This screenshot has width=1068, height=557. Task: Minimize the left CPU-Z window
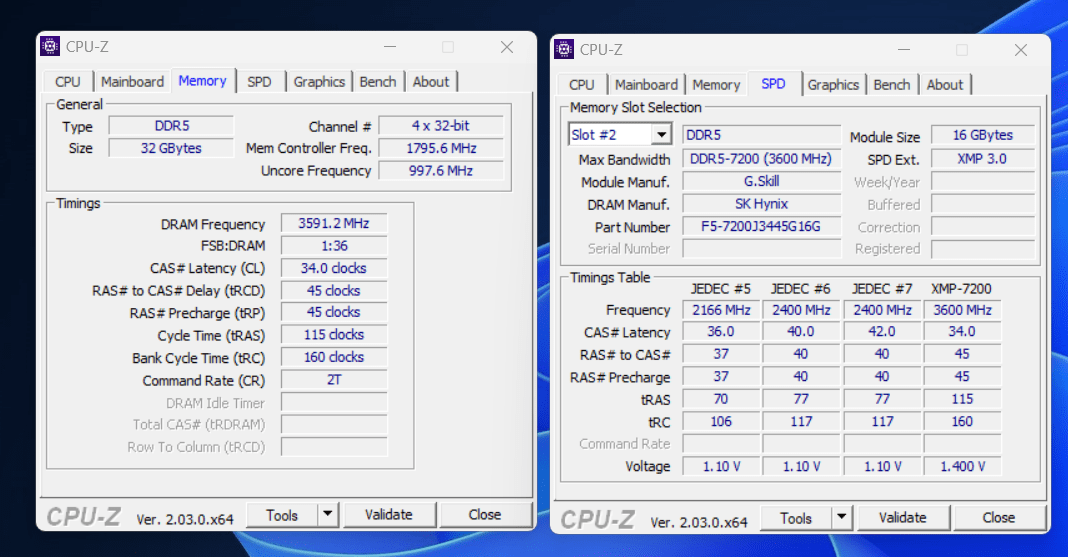(x=390, y=47)
